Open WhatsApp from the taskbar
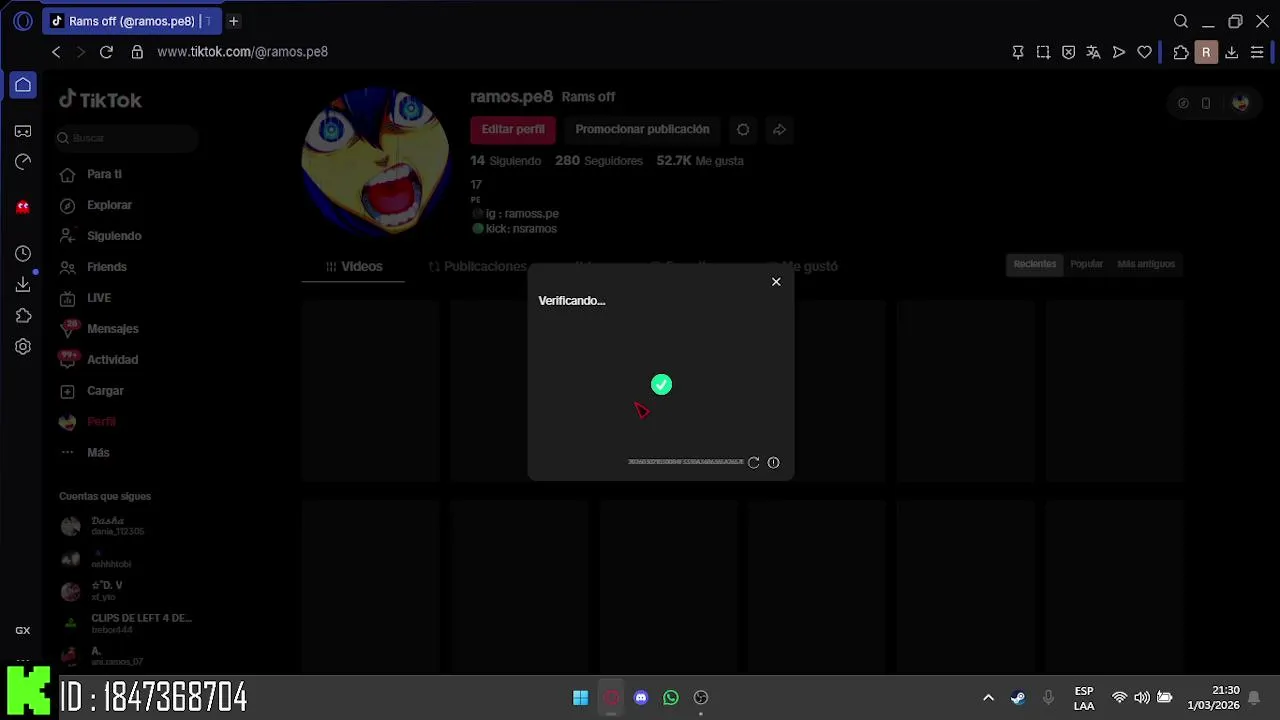The height and width of the screenshot is (720, 1280). tap(671, 698)
